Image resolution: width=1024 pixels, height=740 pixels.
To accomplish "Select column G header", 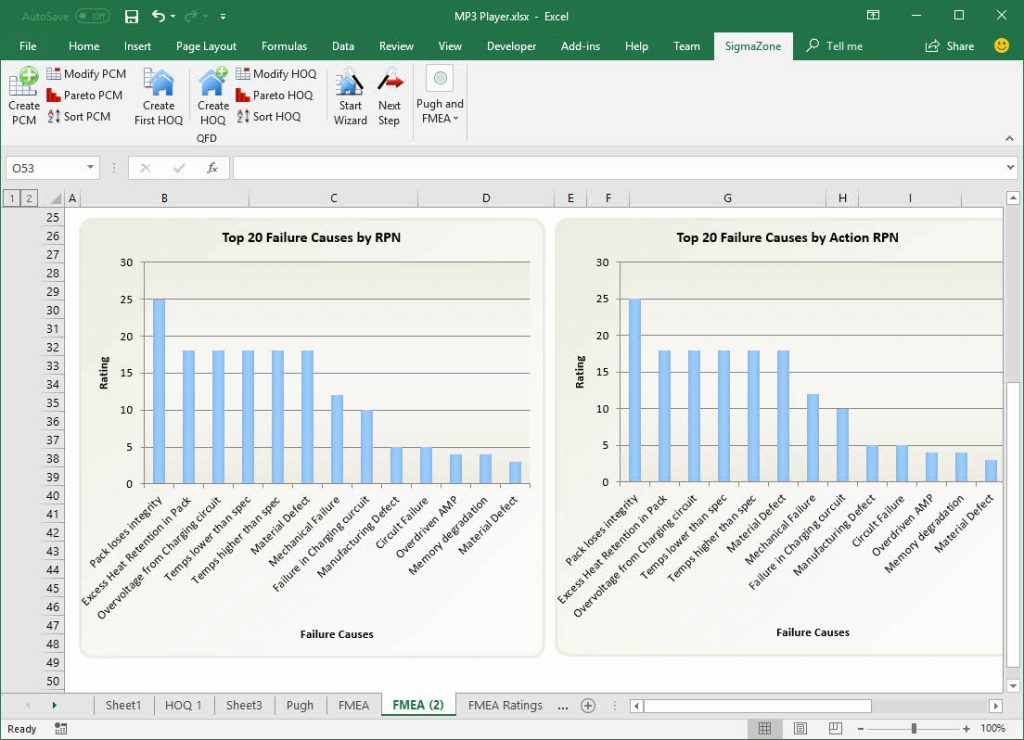I will 728,198.
